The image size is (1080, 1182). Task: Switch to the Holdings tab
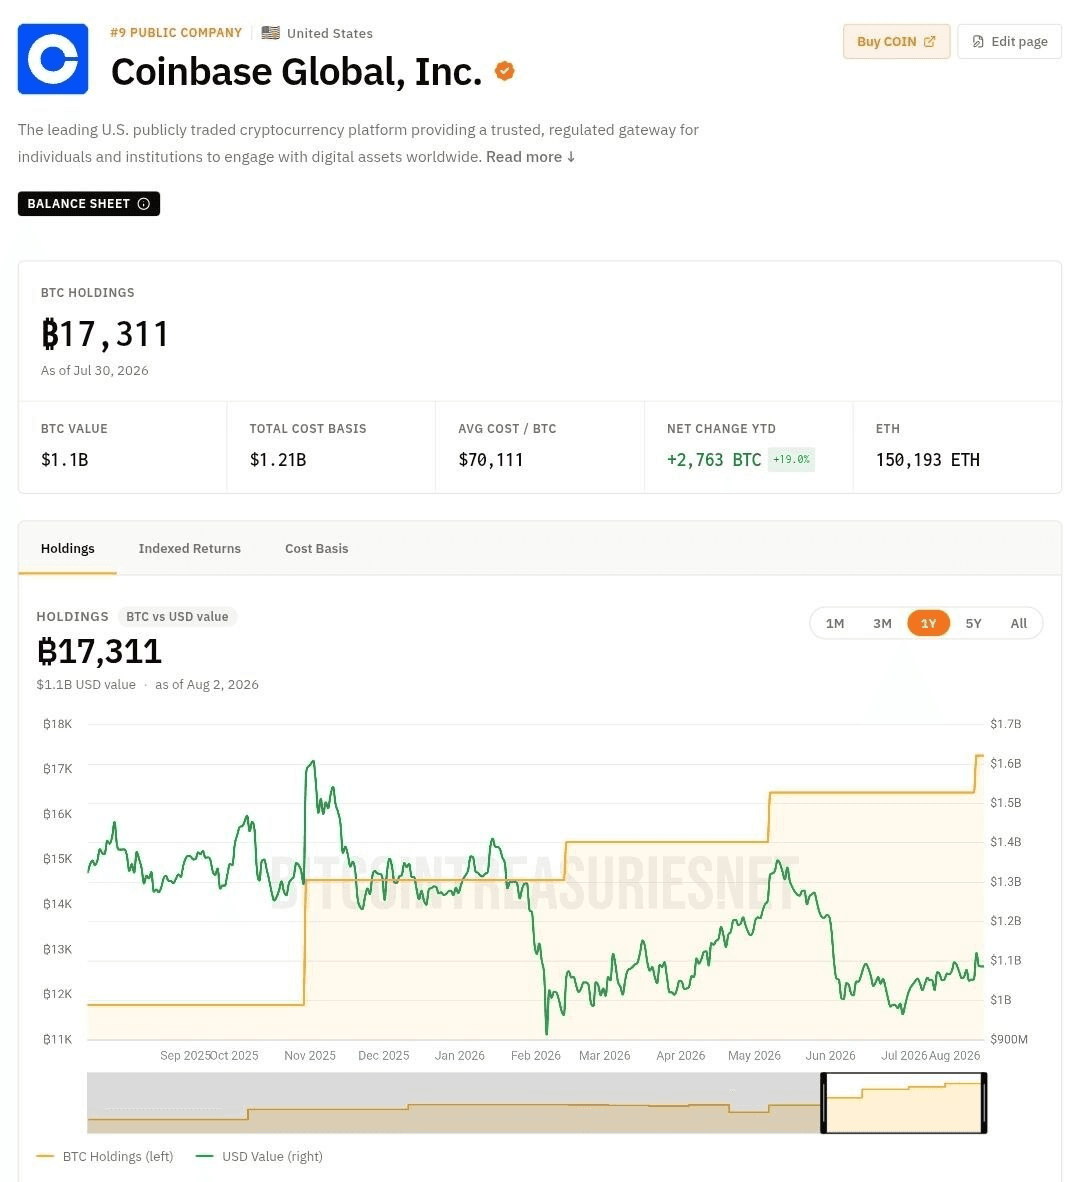pyautogui.click(x=68, y=548)
